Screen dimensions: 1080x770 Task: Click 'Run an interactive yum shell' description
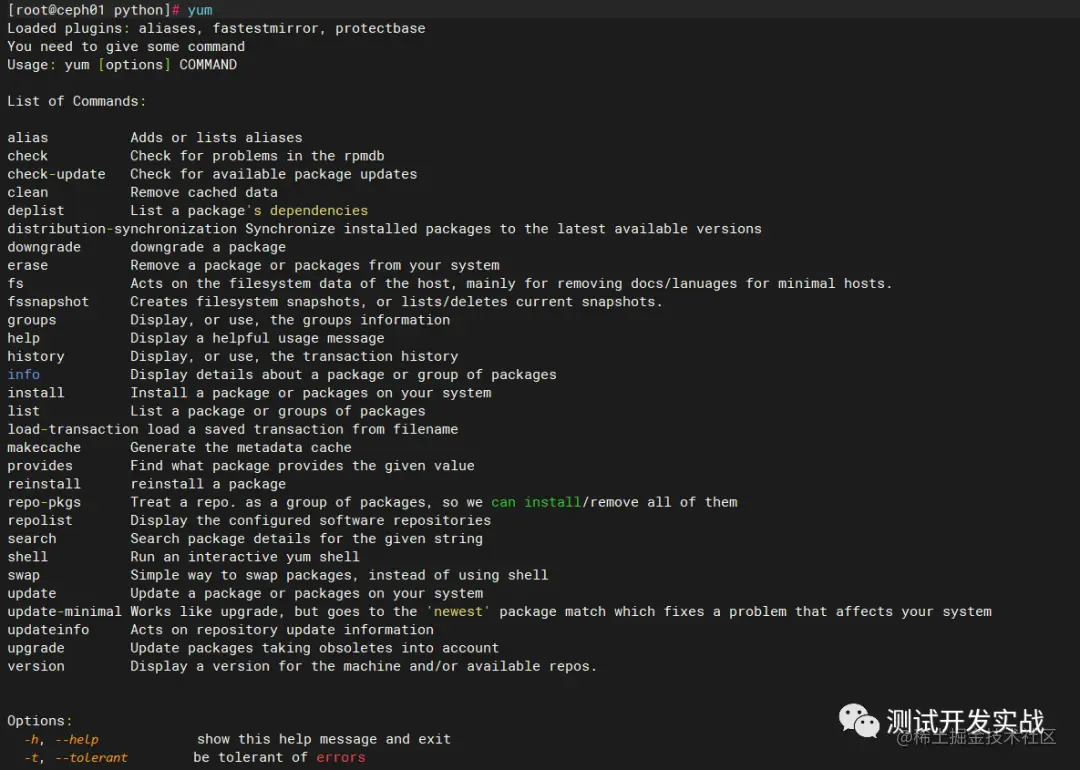point(245,557)
